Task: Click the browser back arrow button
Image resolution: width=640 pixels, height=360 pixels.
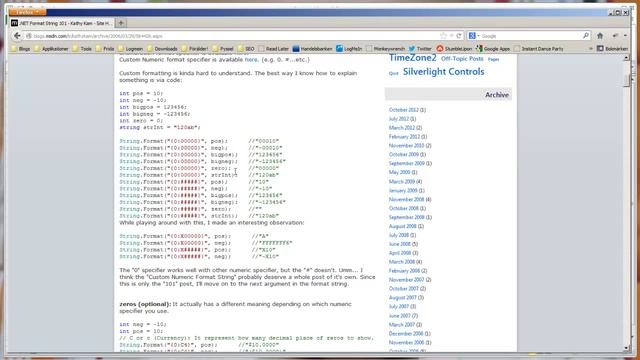Action: point(17,36)
